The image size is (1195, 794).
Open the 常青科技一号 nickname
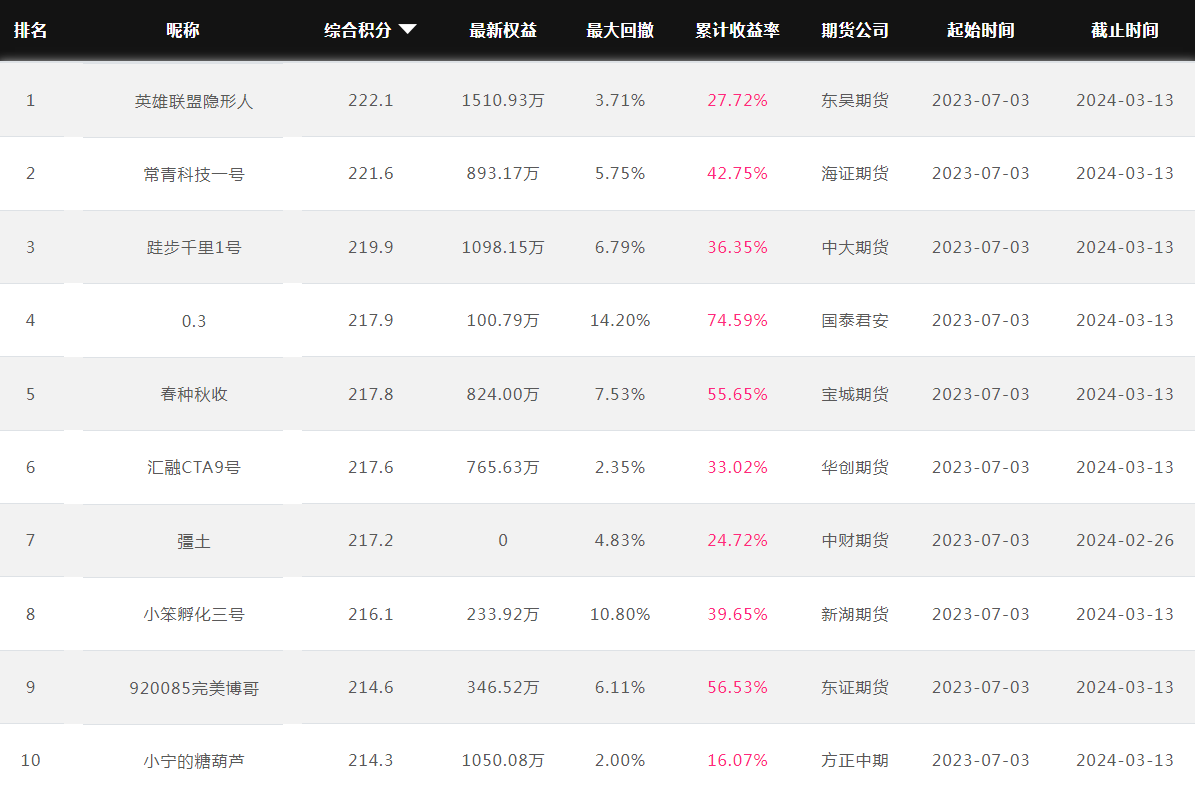tap(194, 174)
